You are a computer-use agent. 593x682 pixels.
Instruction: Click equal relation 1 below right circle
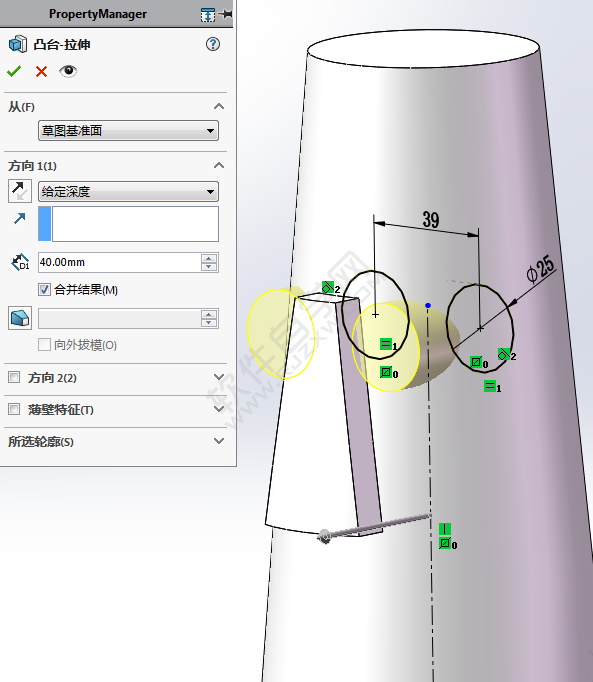click(490, 386)
